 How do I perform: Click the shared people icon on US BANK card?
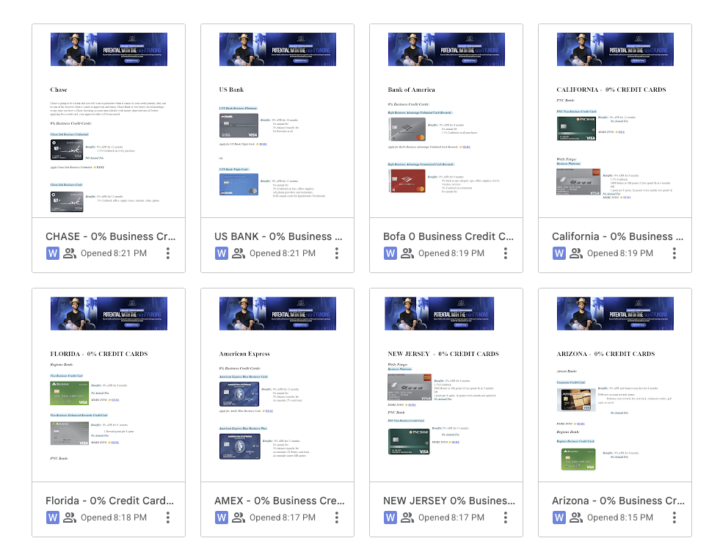[238, 253]
